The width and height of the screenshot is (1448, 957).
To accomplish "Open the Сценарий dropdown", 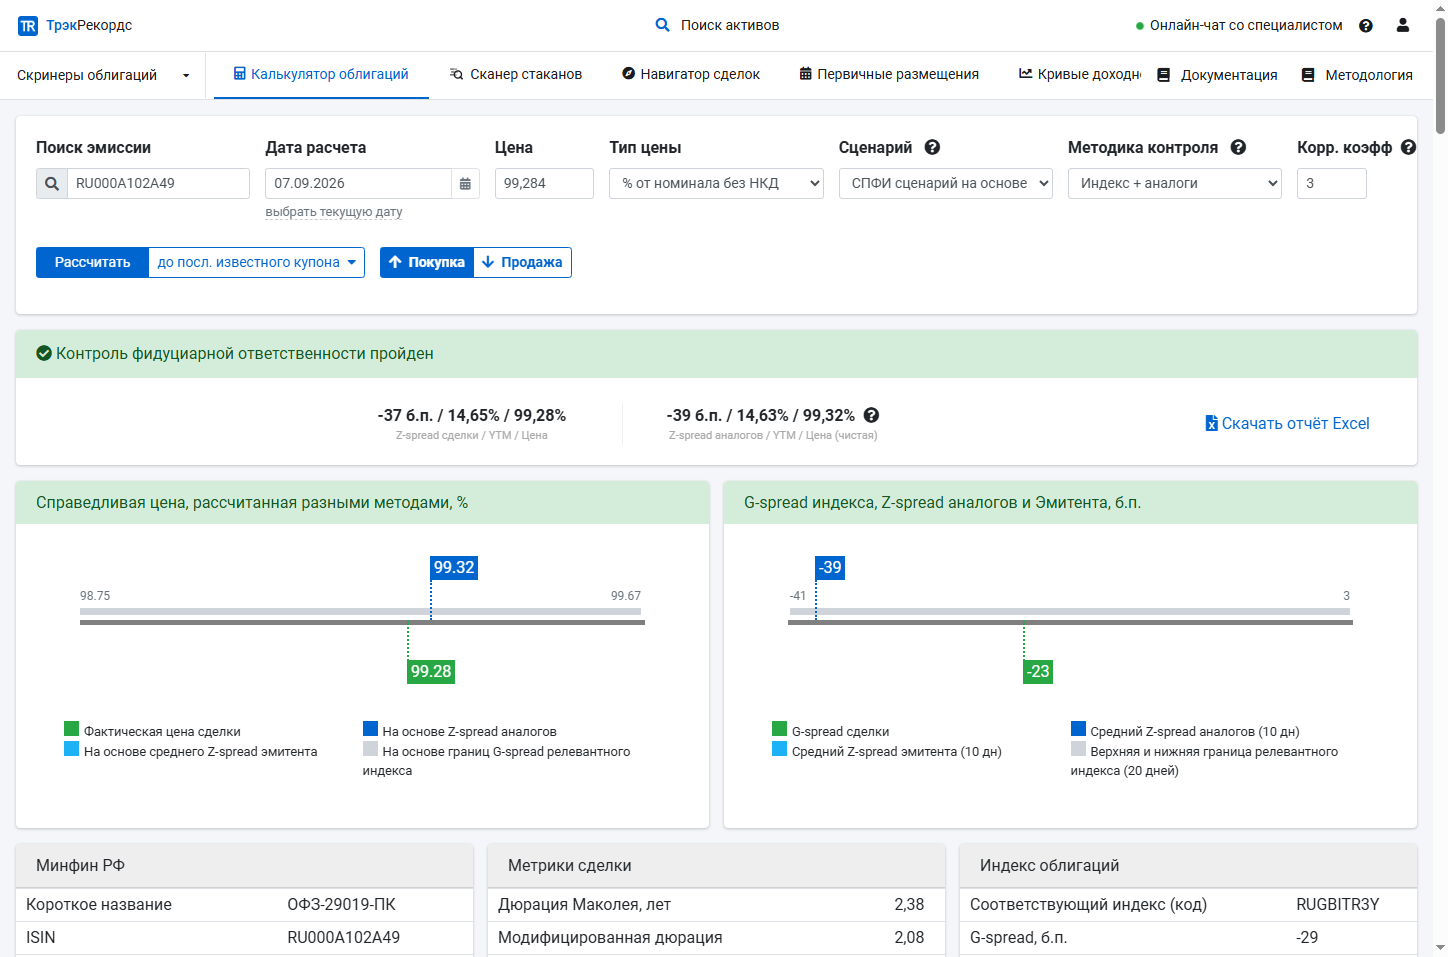I will point(946,184).
